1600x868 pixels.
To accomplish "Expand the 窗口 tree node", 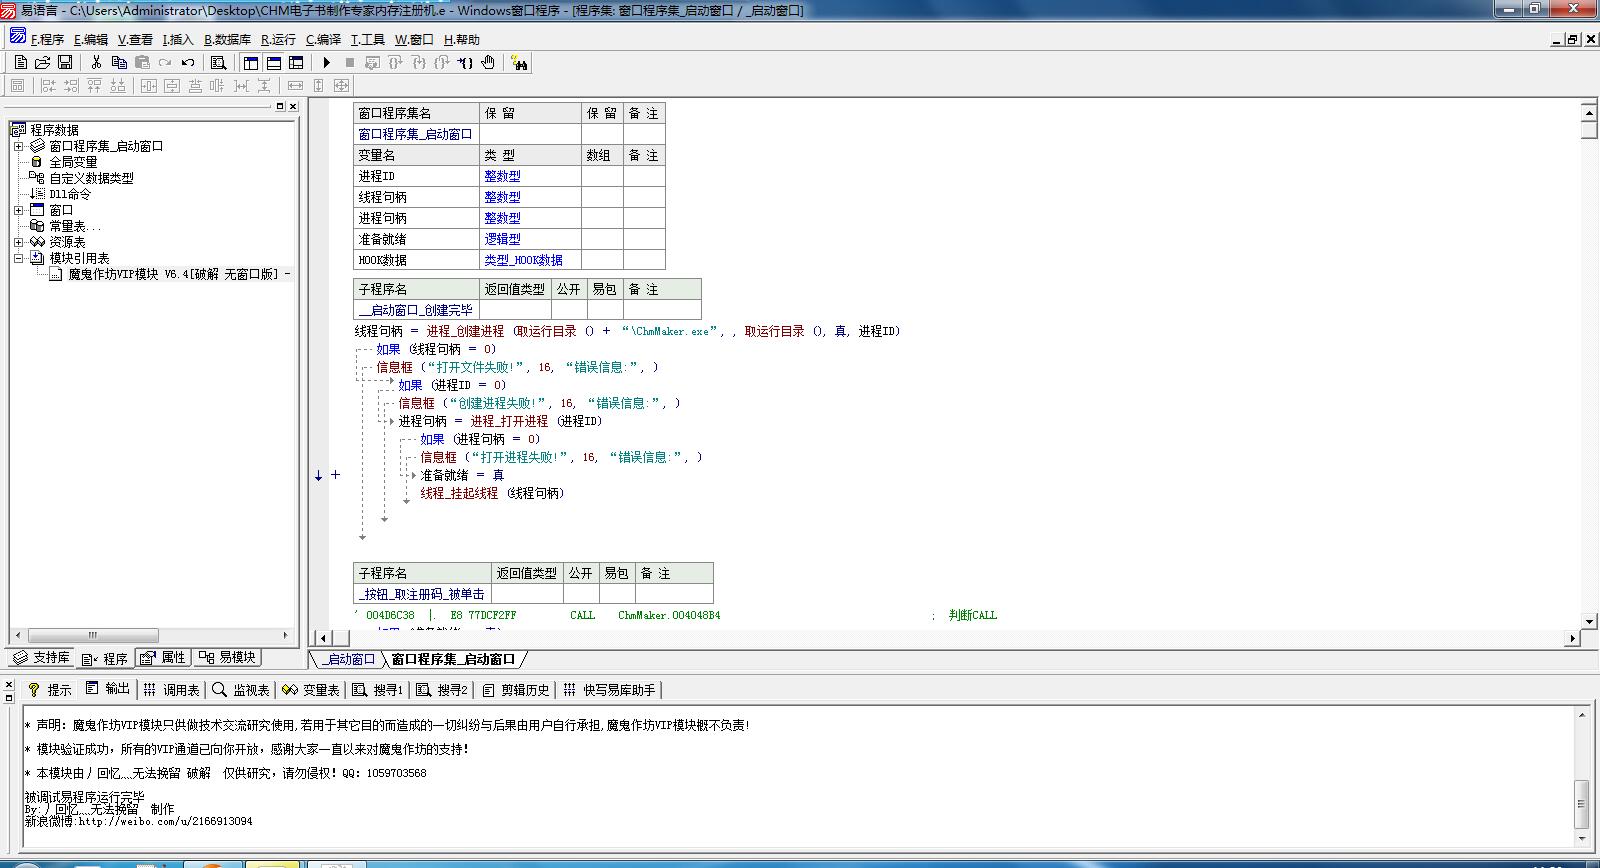I will (18, 210).
